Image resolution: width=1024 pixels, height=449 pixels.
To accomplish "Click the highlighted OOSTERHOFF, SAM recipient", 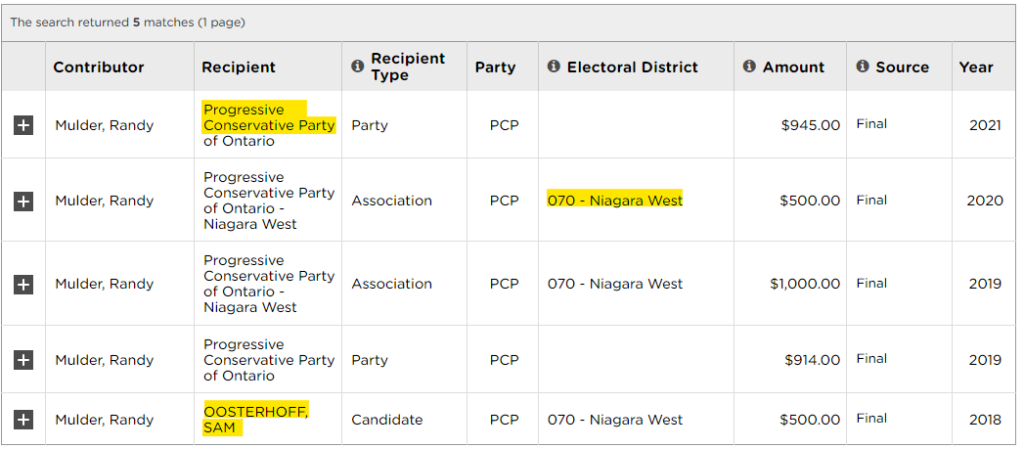I will point(256,420).
